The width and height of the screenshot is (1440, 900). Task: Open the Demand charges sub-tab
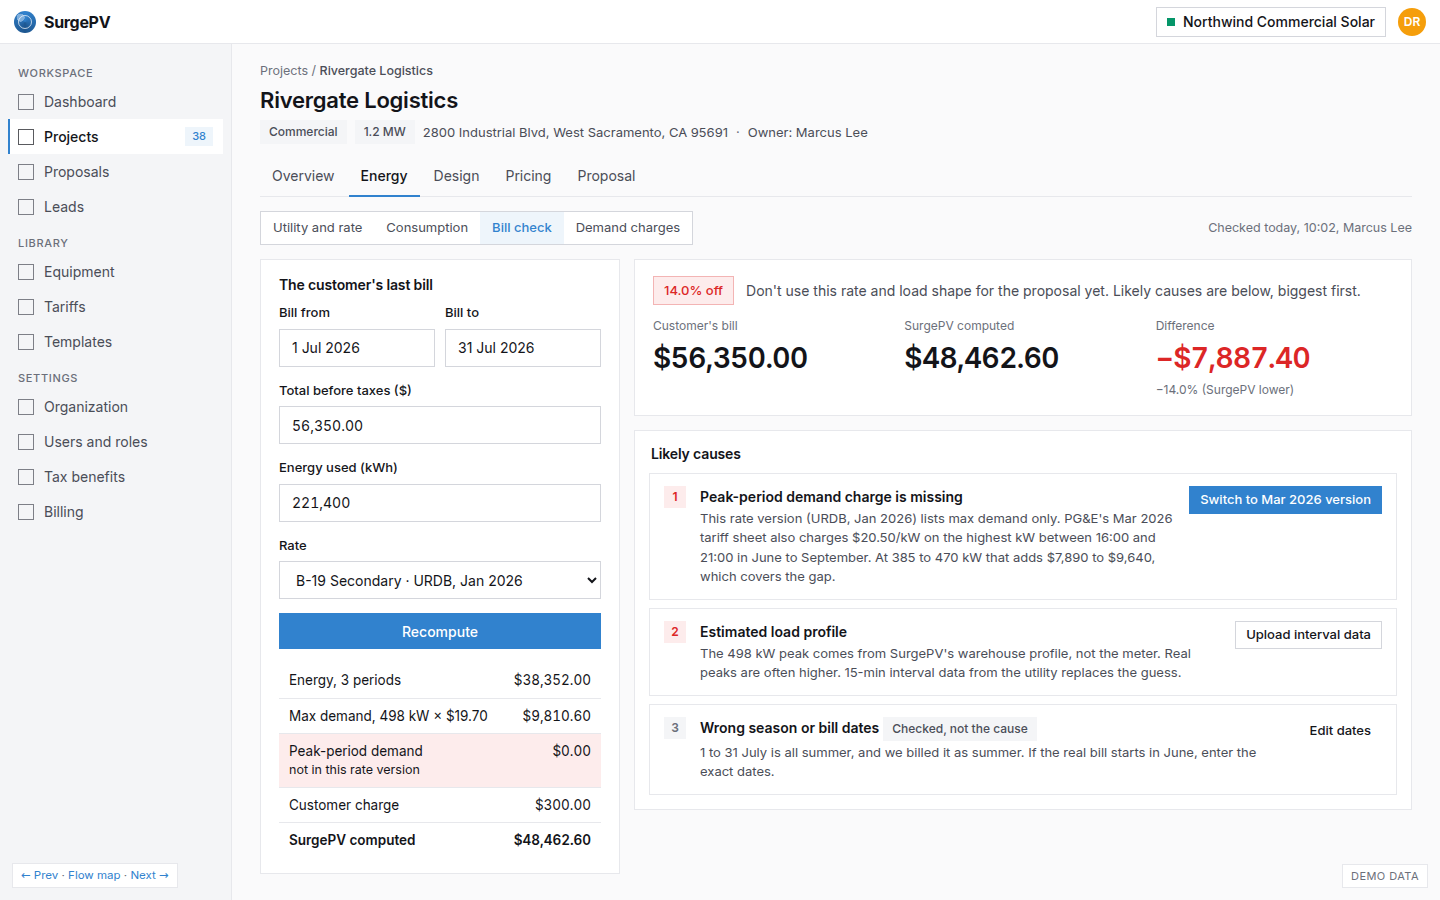tap(628, 228)
